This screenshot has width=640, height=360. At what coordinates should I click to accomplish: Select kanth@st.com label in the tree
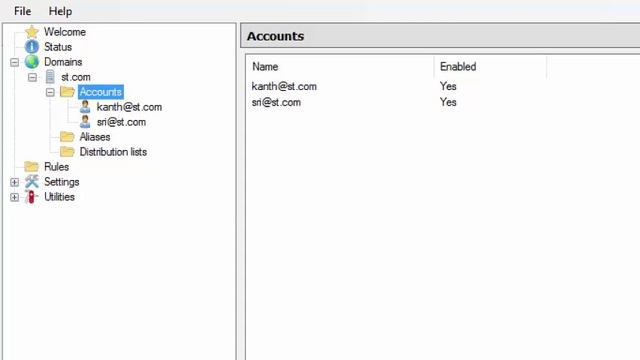(129, 107)
